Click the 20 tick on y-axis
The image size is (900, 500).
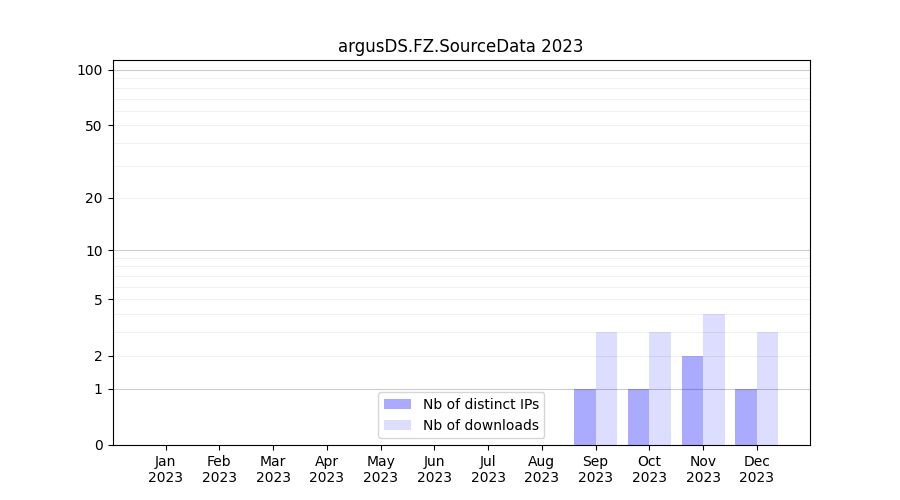pos(94,198)
